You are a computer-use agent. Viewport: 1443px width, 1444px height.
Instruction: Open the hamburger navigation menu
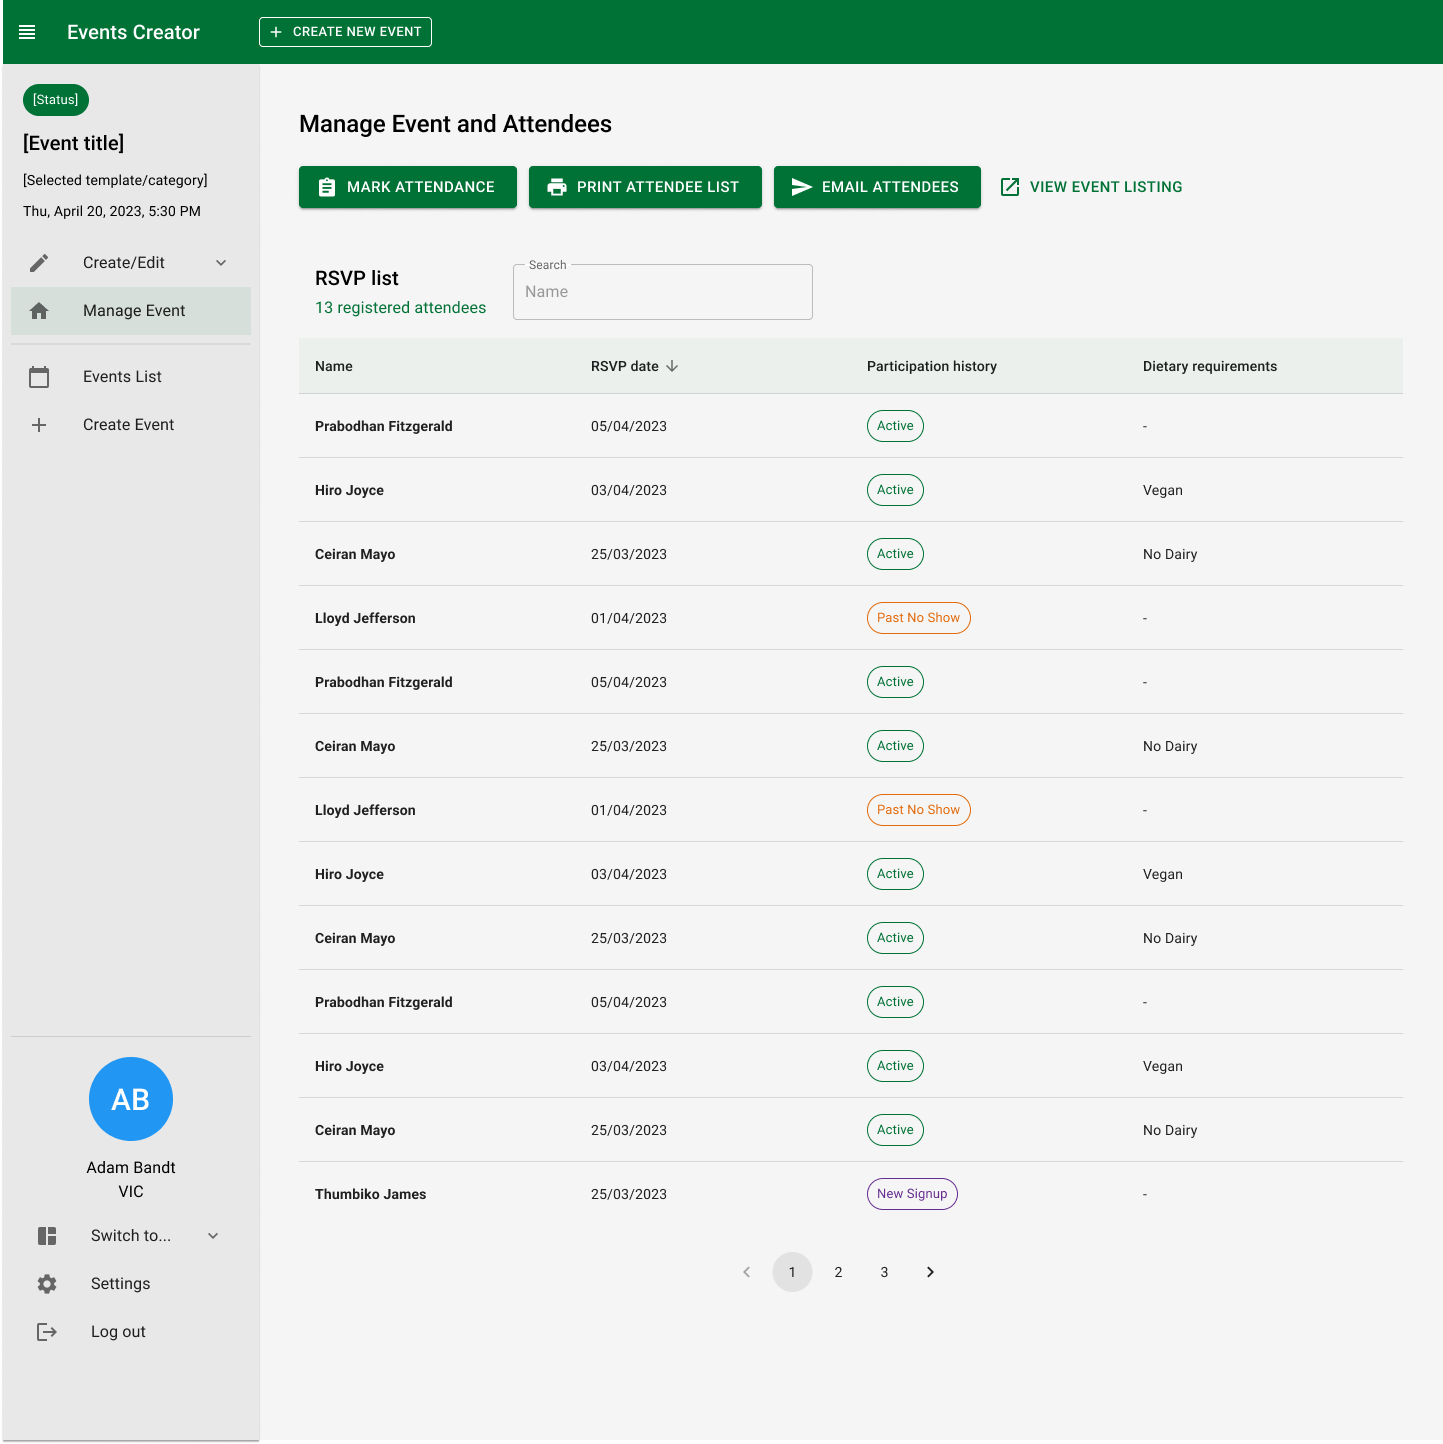(27, 31)
